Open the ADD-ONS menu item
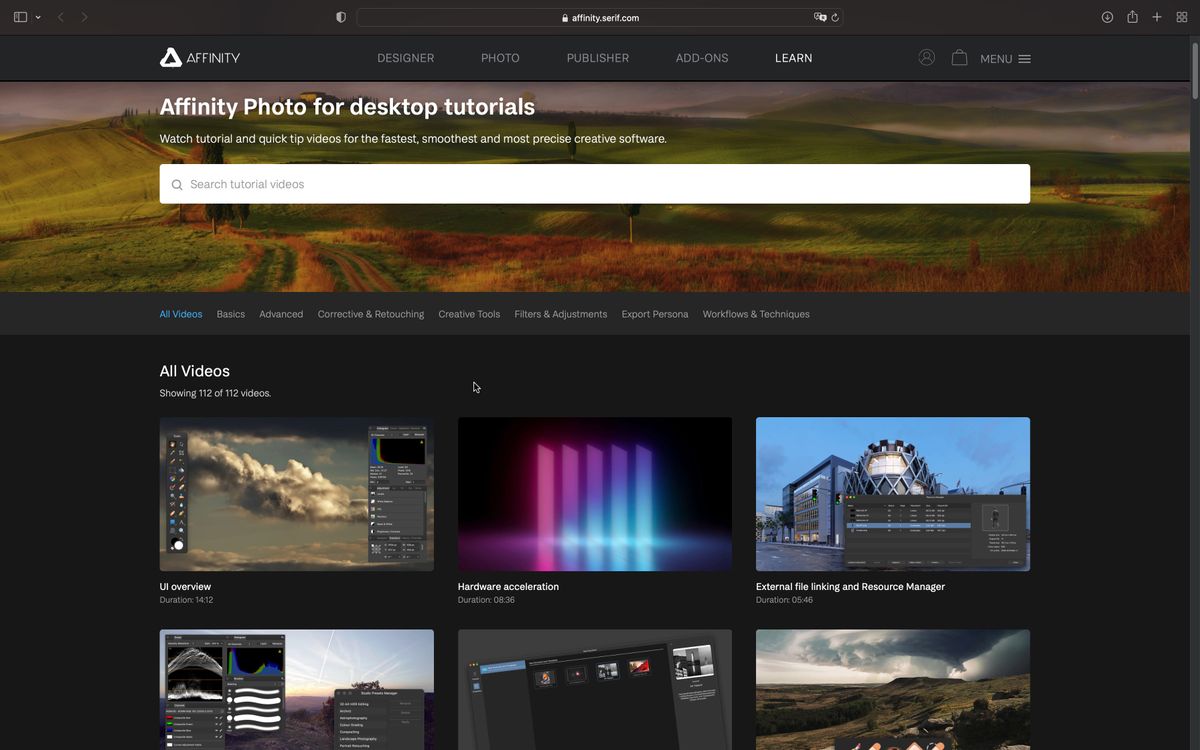 click(x=702, y=57)
